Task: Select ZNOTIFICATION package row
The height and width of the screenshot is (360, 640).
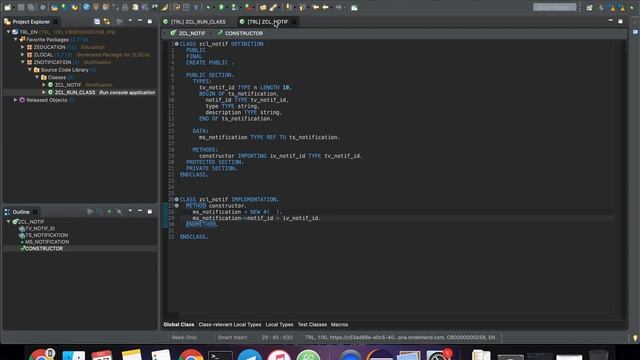Action: [80, 62]
